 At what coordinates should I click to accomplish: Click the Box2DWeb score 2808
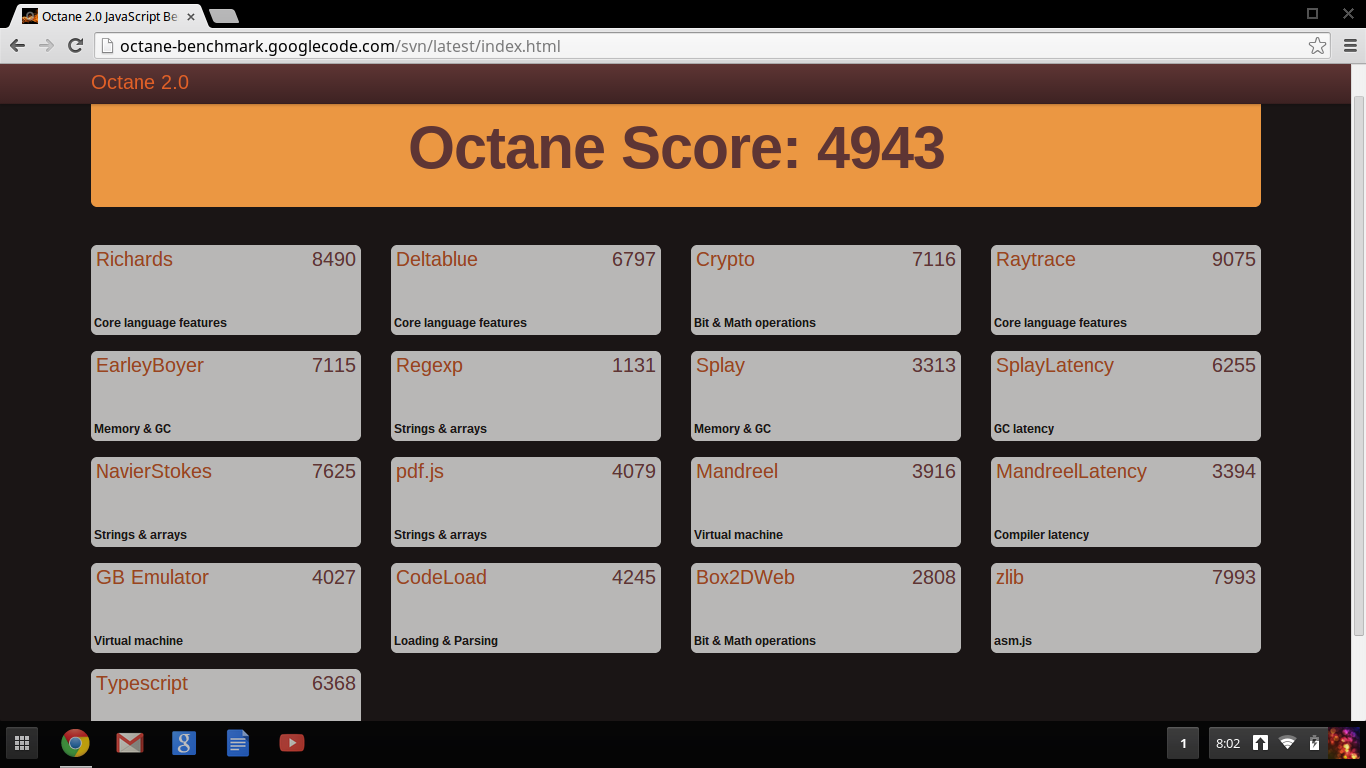[934, 577]
